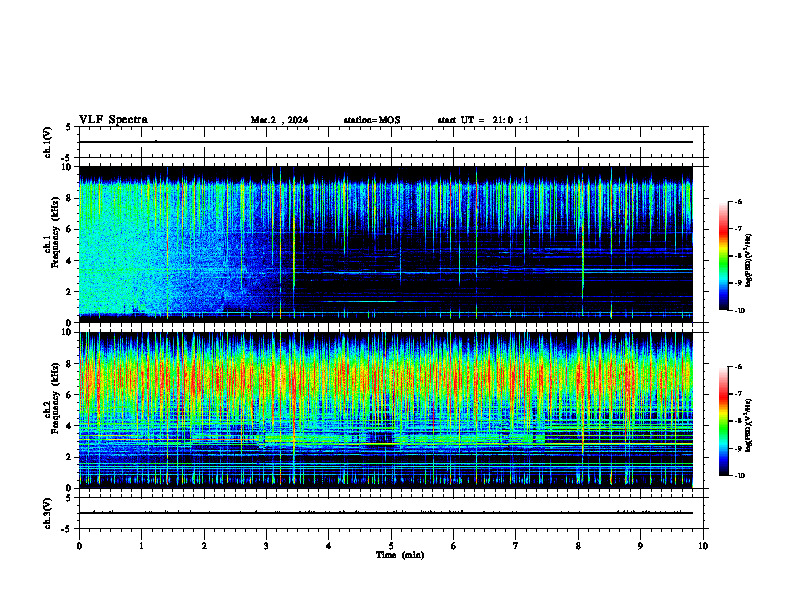
Task: Click the "4" tick on ch.2 frequency axis
Action: pos(69,426)
